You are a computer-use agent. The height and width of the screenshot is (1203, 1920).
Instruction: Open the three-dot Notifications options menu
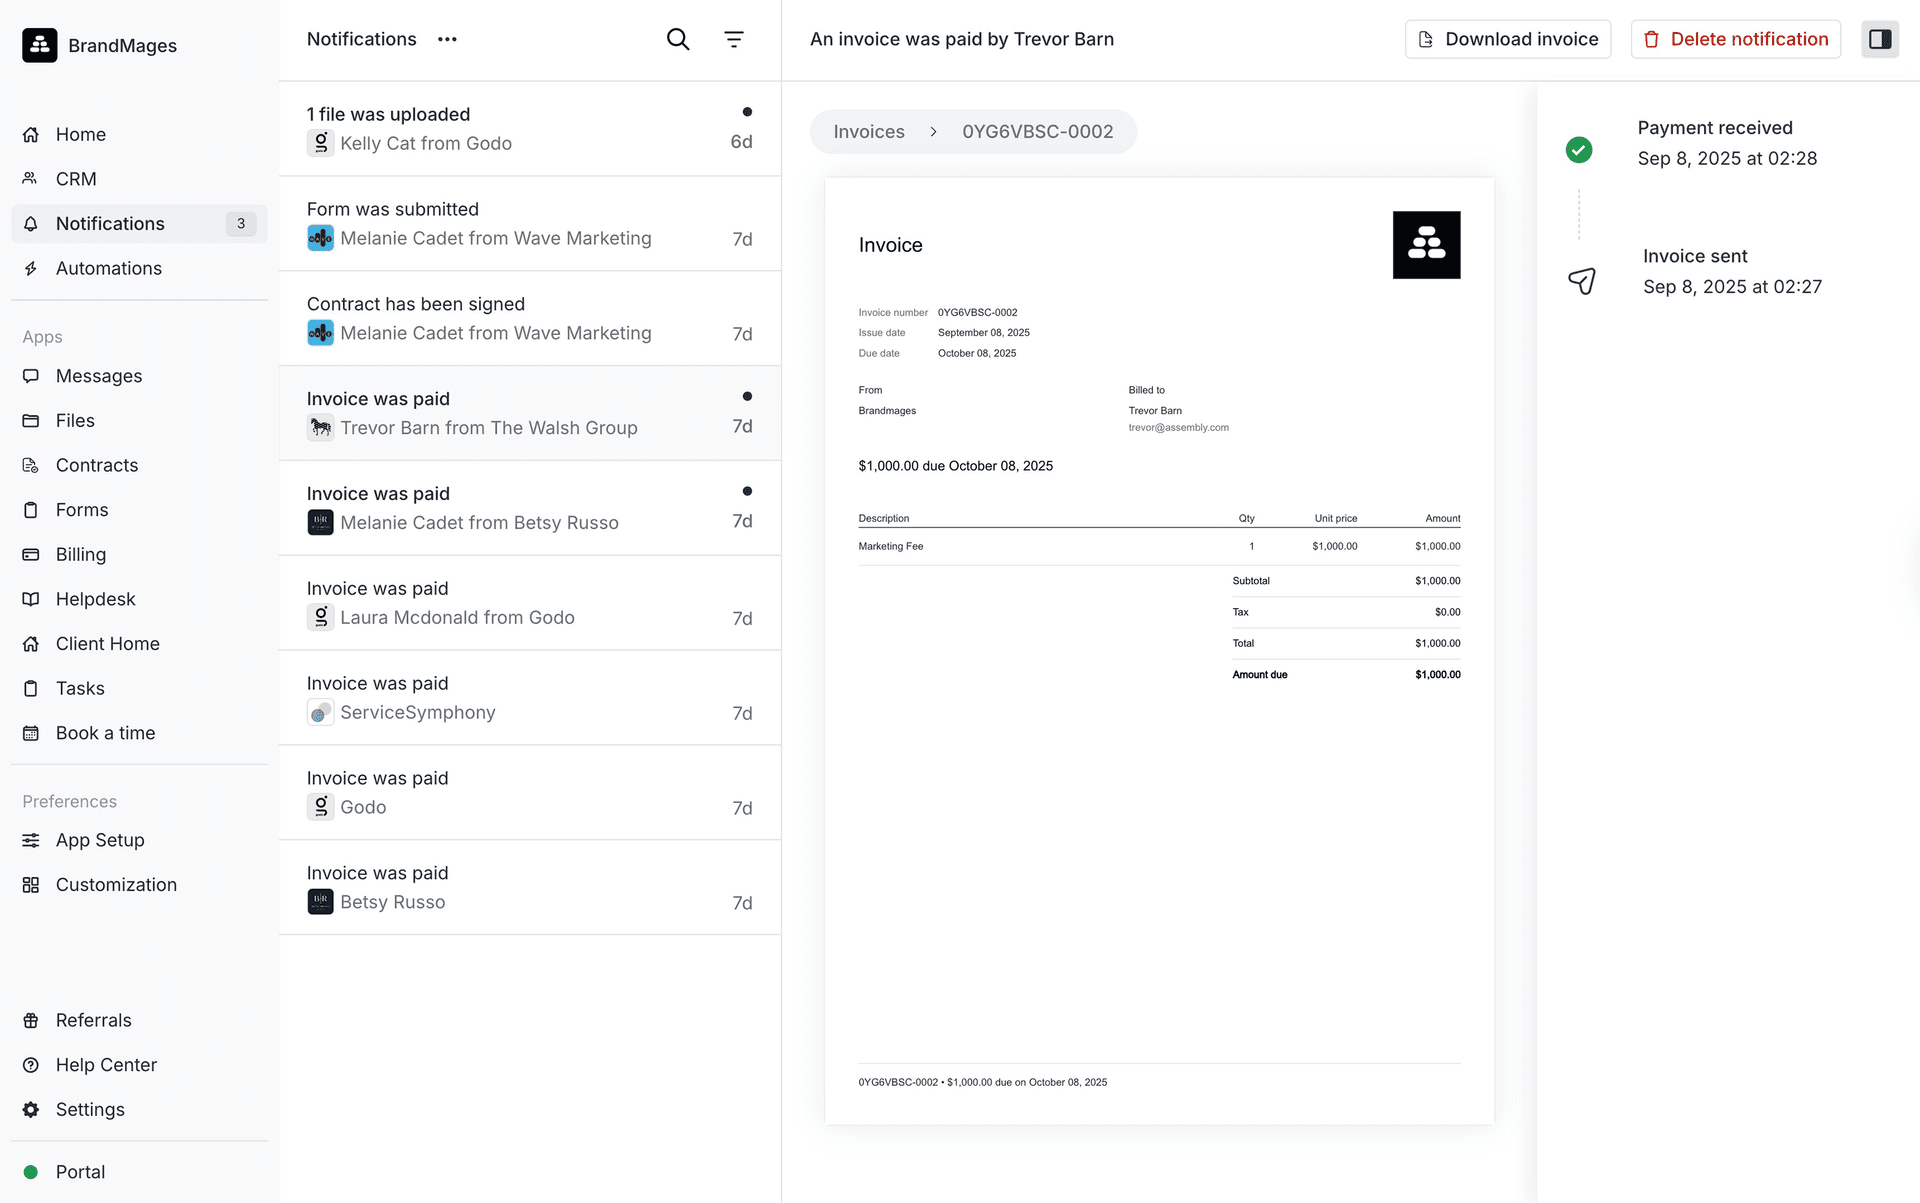447,39
